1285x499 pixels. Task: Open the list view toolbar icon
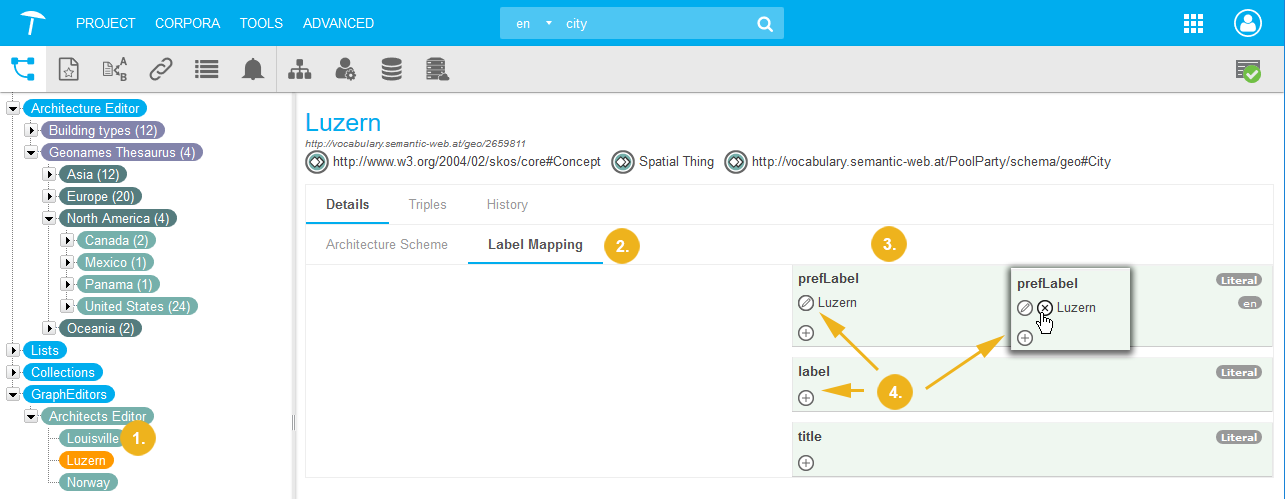pos(207,69)
